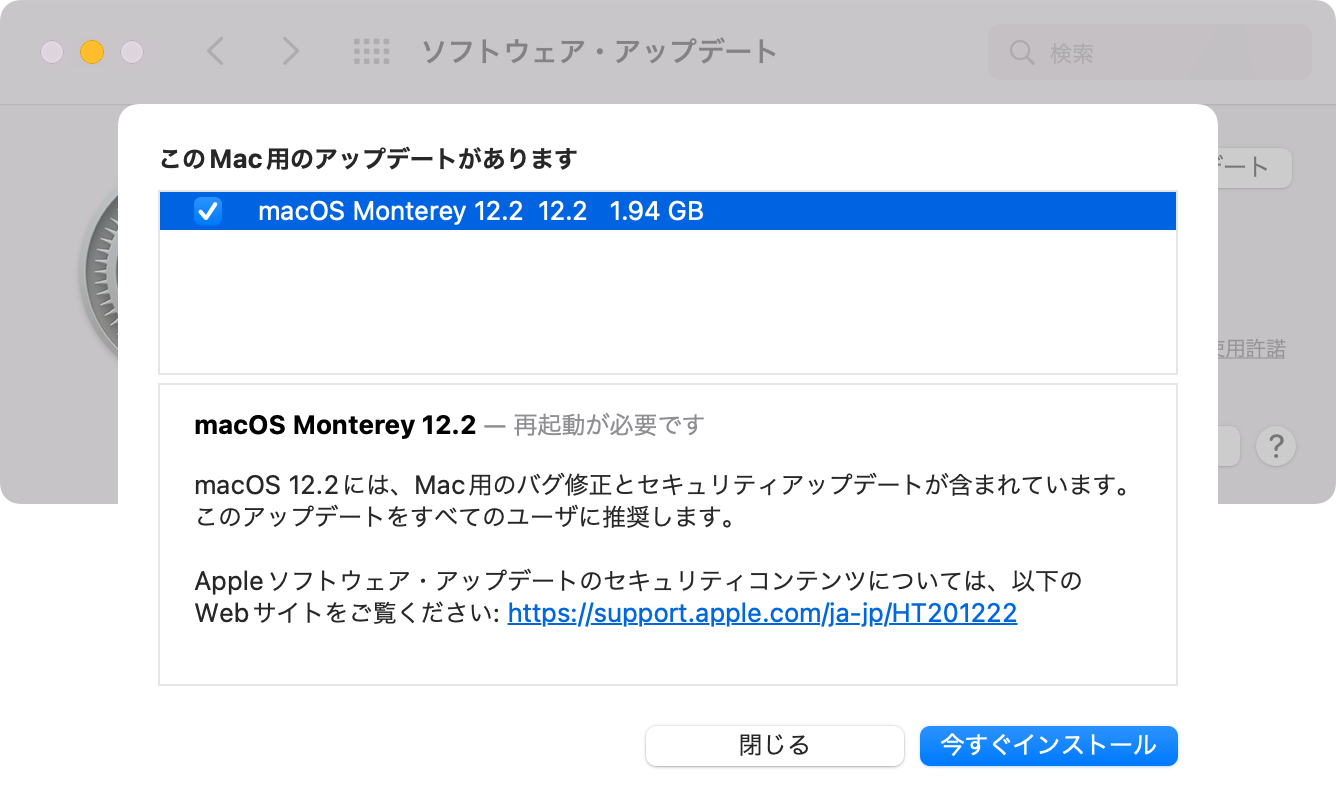Click the 今すぐインストール button
The width and height of the screenshot is (1336, 806).
point(1049,746)
